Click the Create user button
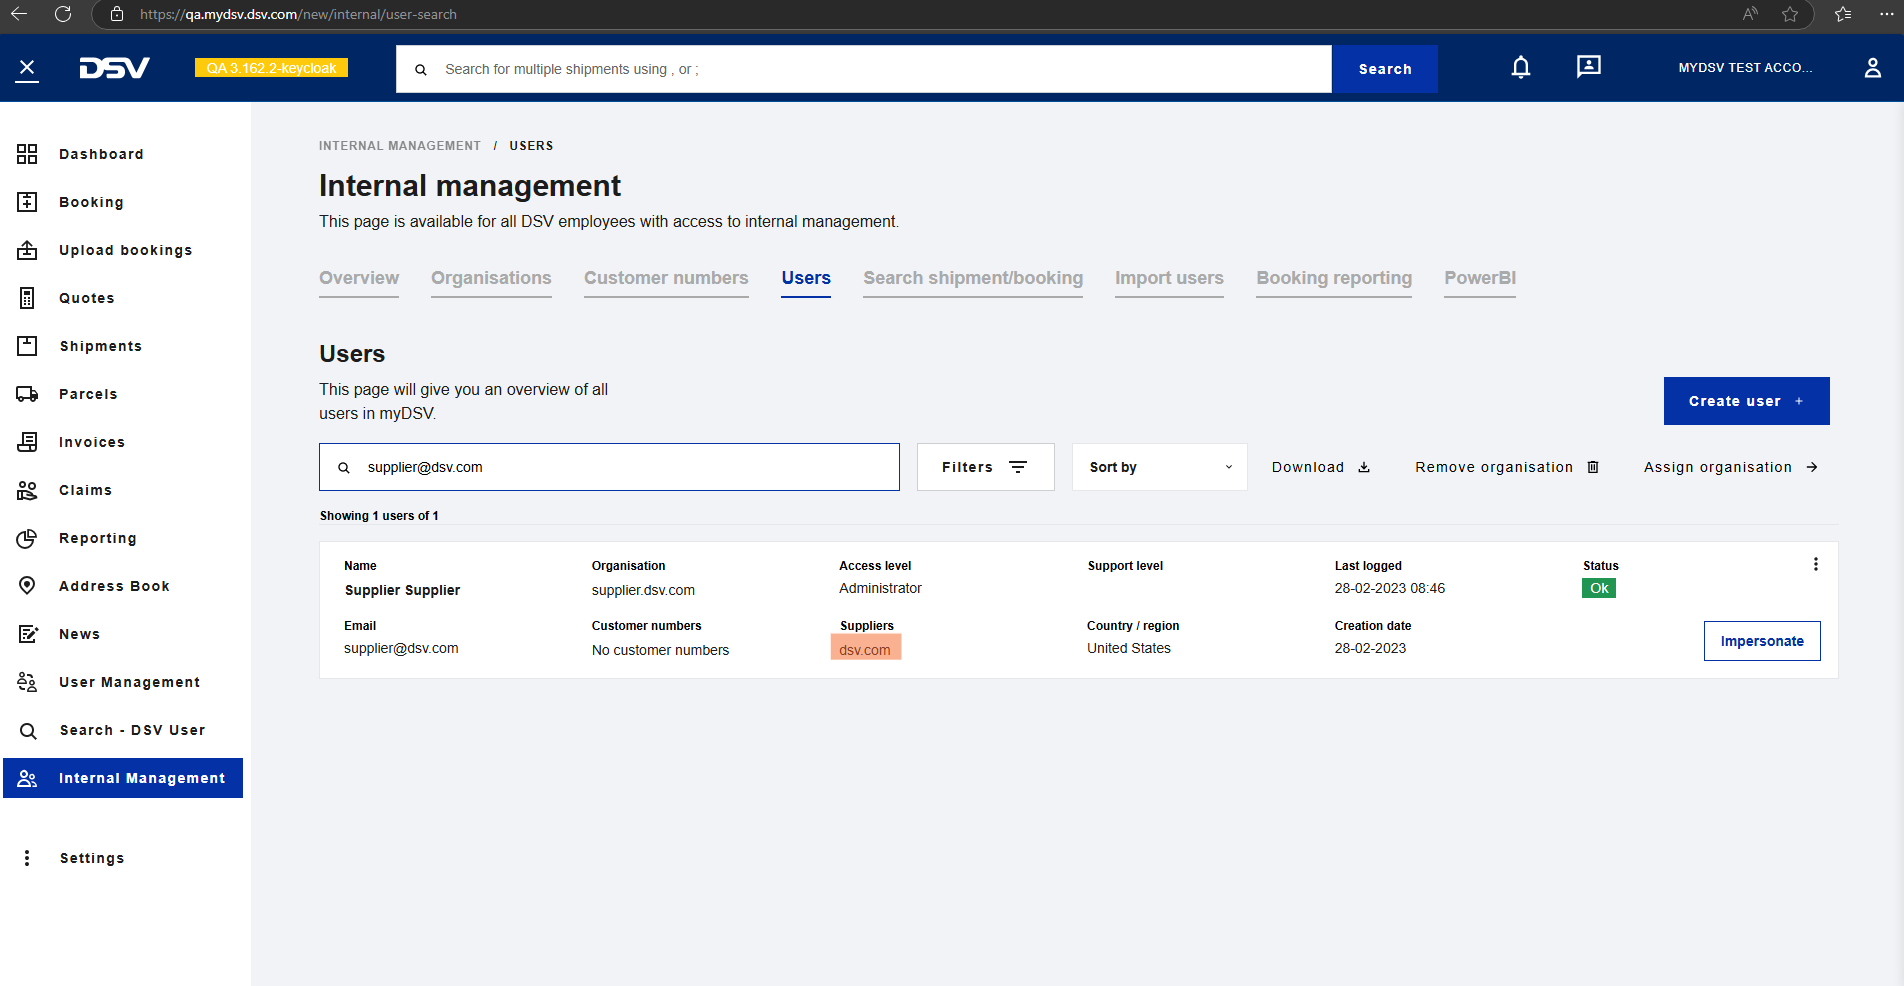The height and width of the screenshot is (986, 1904). pyautogui.click(x=1746, y=401)
